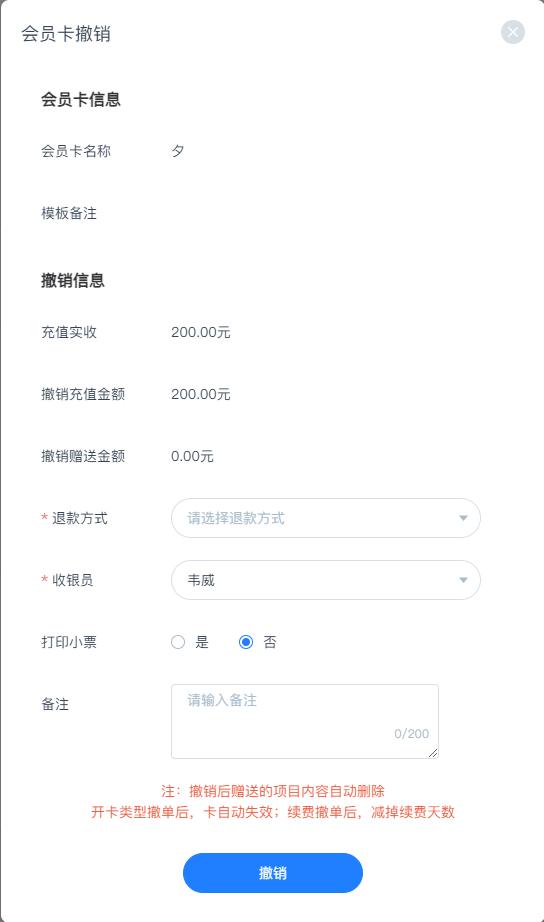Click the red asterisk 退款方式 label
Image resolution: width=544 pixels, height=922 pixels.
tap(74, 518)
